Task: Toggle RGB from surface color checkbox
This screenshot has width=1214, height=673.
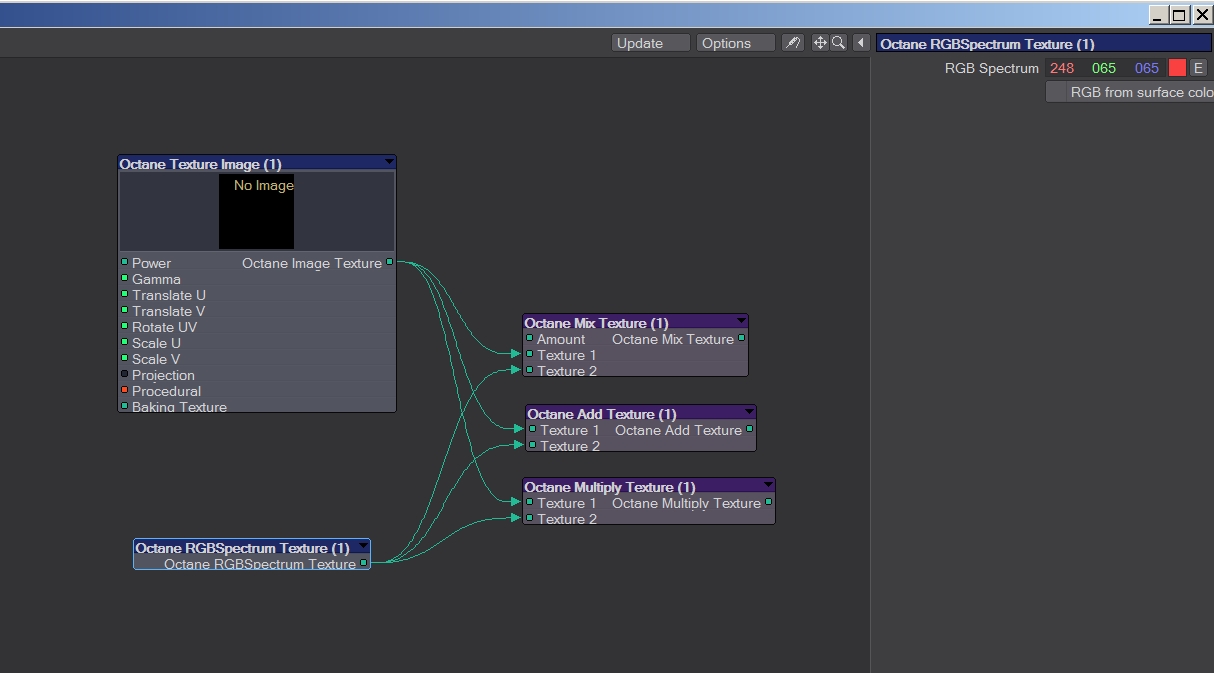Action: pyautogui.click(x=1056, y=92)
